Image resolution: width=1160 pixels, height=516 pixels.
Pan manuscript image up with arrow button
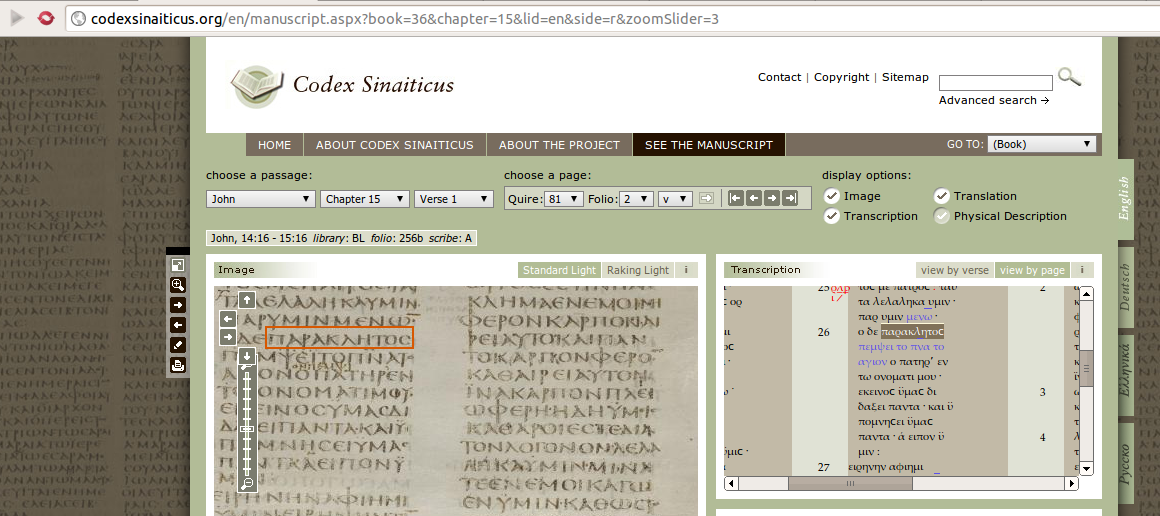(247, 299)
